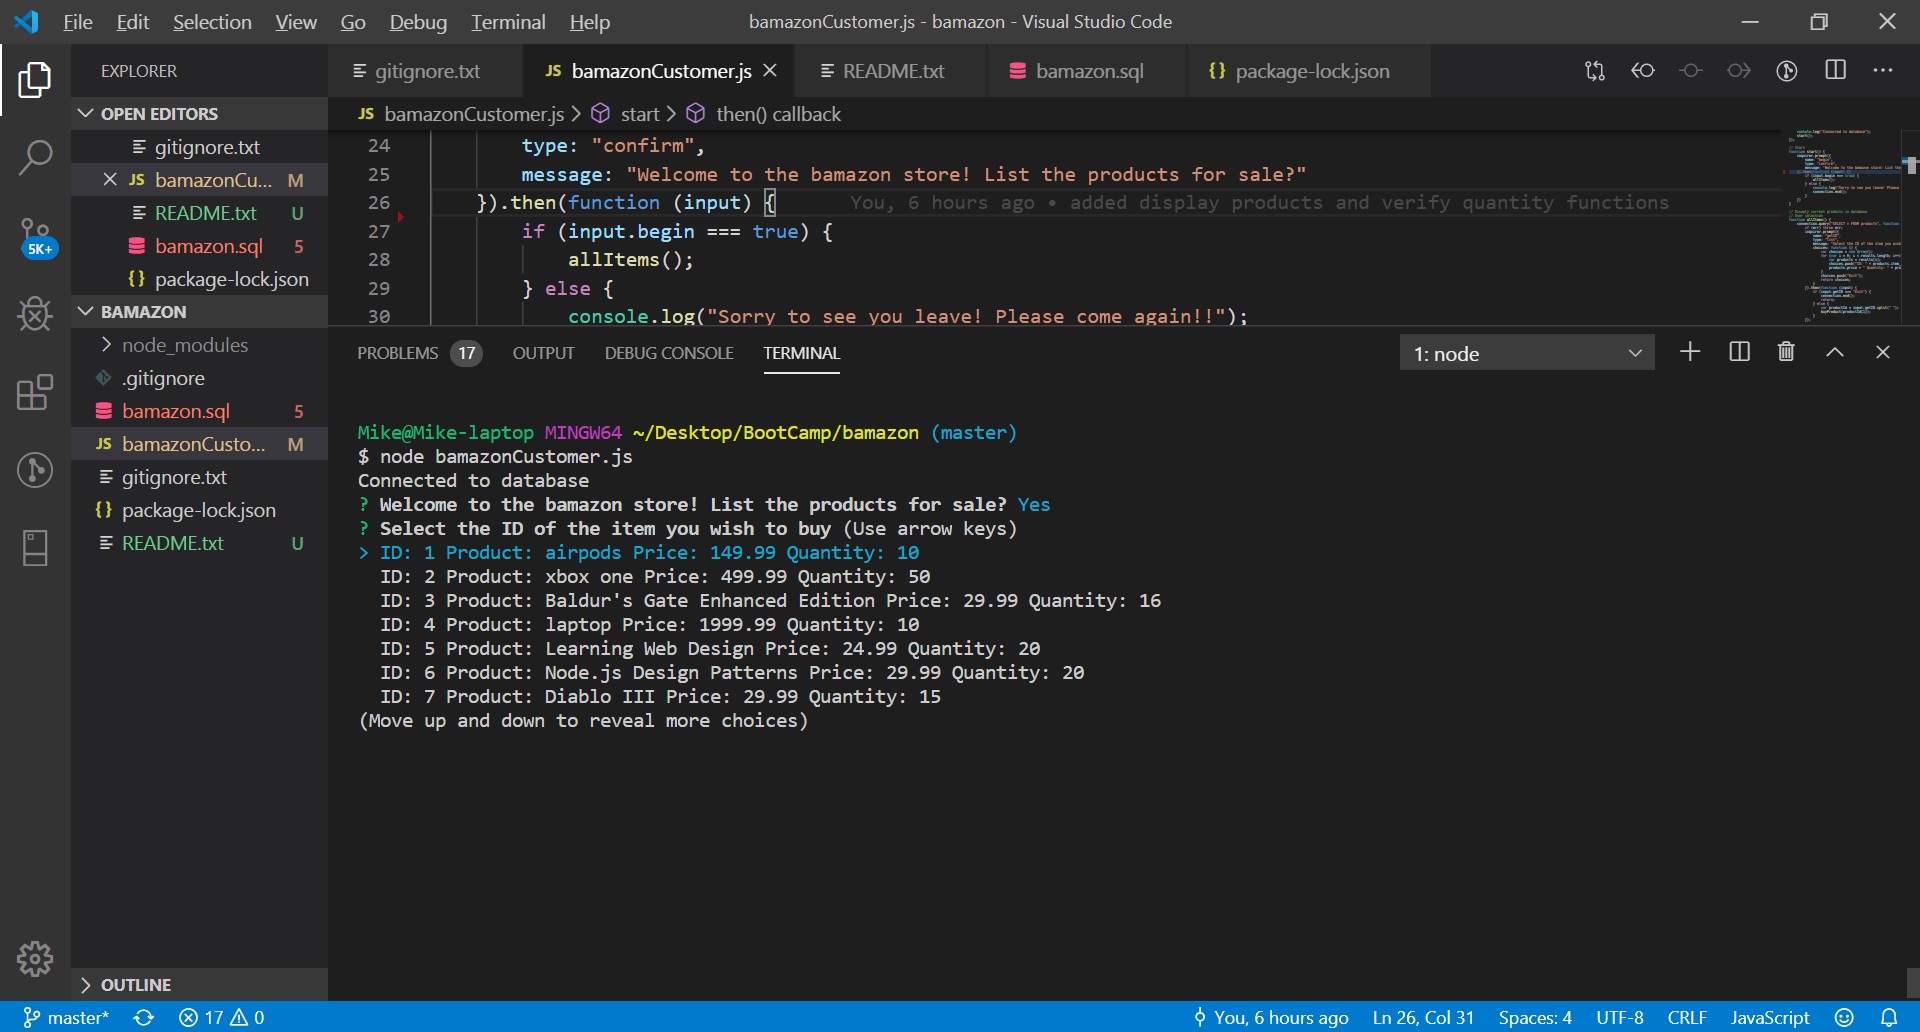The image size is (1920, 1032).
Task: Expand the OUTLINE section
Action: (135, 985)
